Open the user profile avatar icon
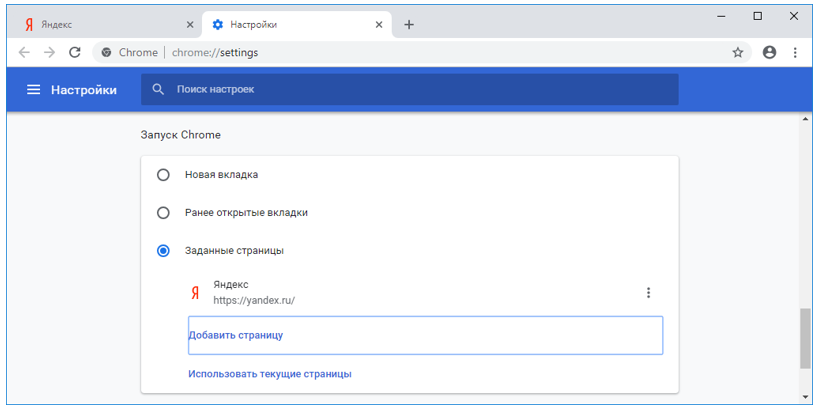 click(769, 52)
